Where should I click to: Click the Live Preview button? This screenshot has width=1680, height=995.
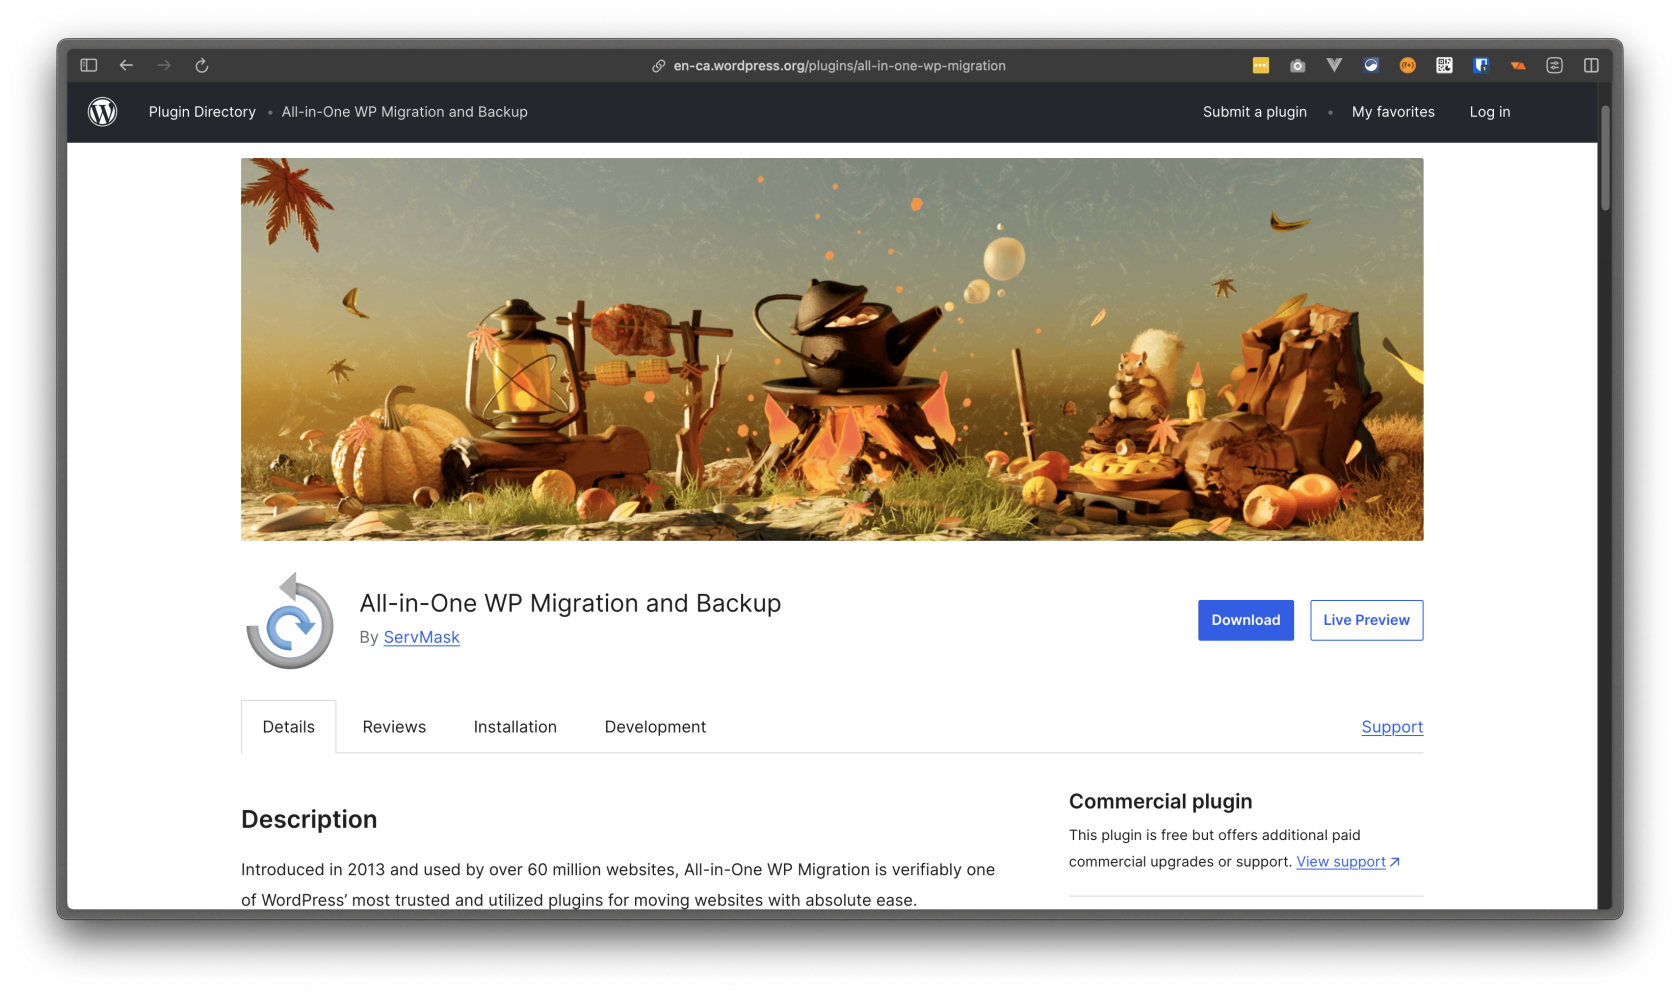click(x=1366, y=620)
